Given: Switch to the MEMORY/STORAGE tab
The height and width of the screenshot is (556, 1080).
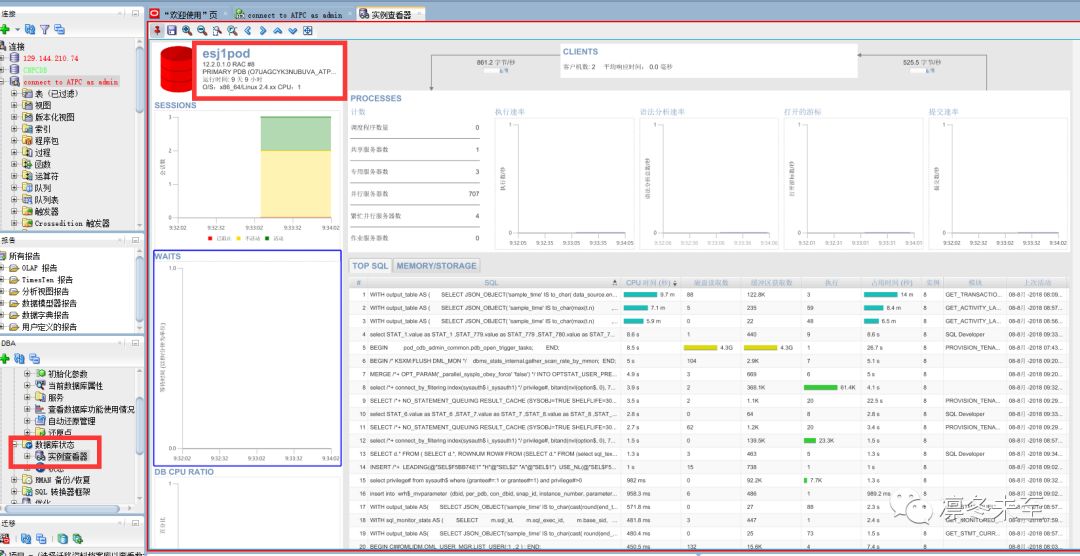Looking at the screenshot, I should [x=436, y=266].
